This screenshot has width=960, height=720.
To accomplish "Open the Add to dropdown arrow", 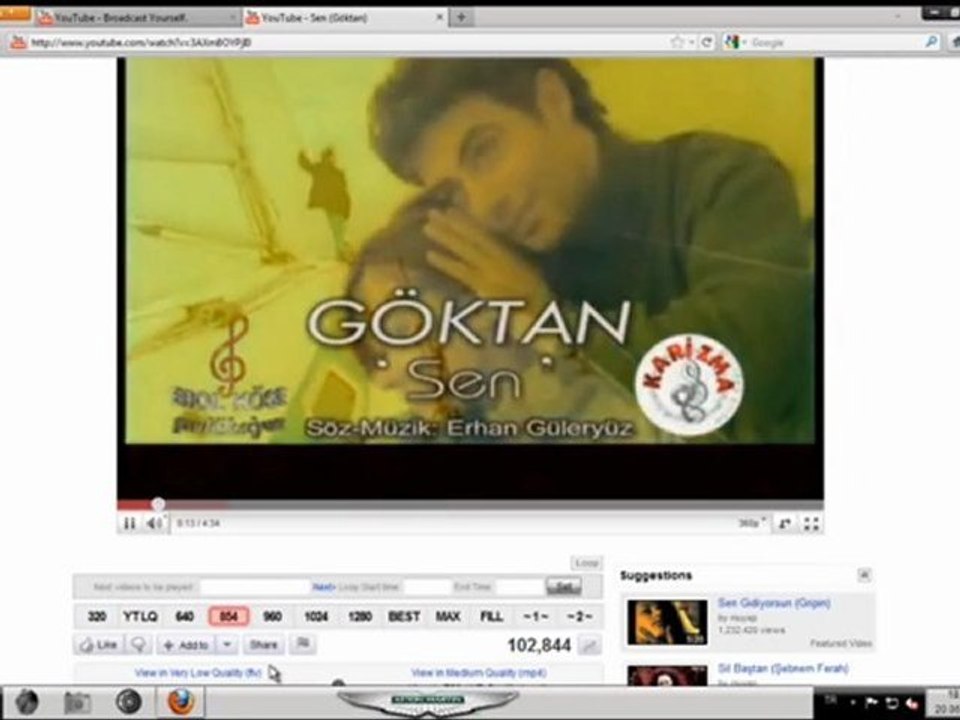I will click(227, 645).
